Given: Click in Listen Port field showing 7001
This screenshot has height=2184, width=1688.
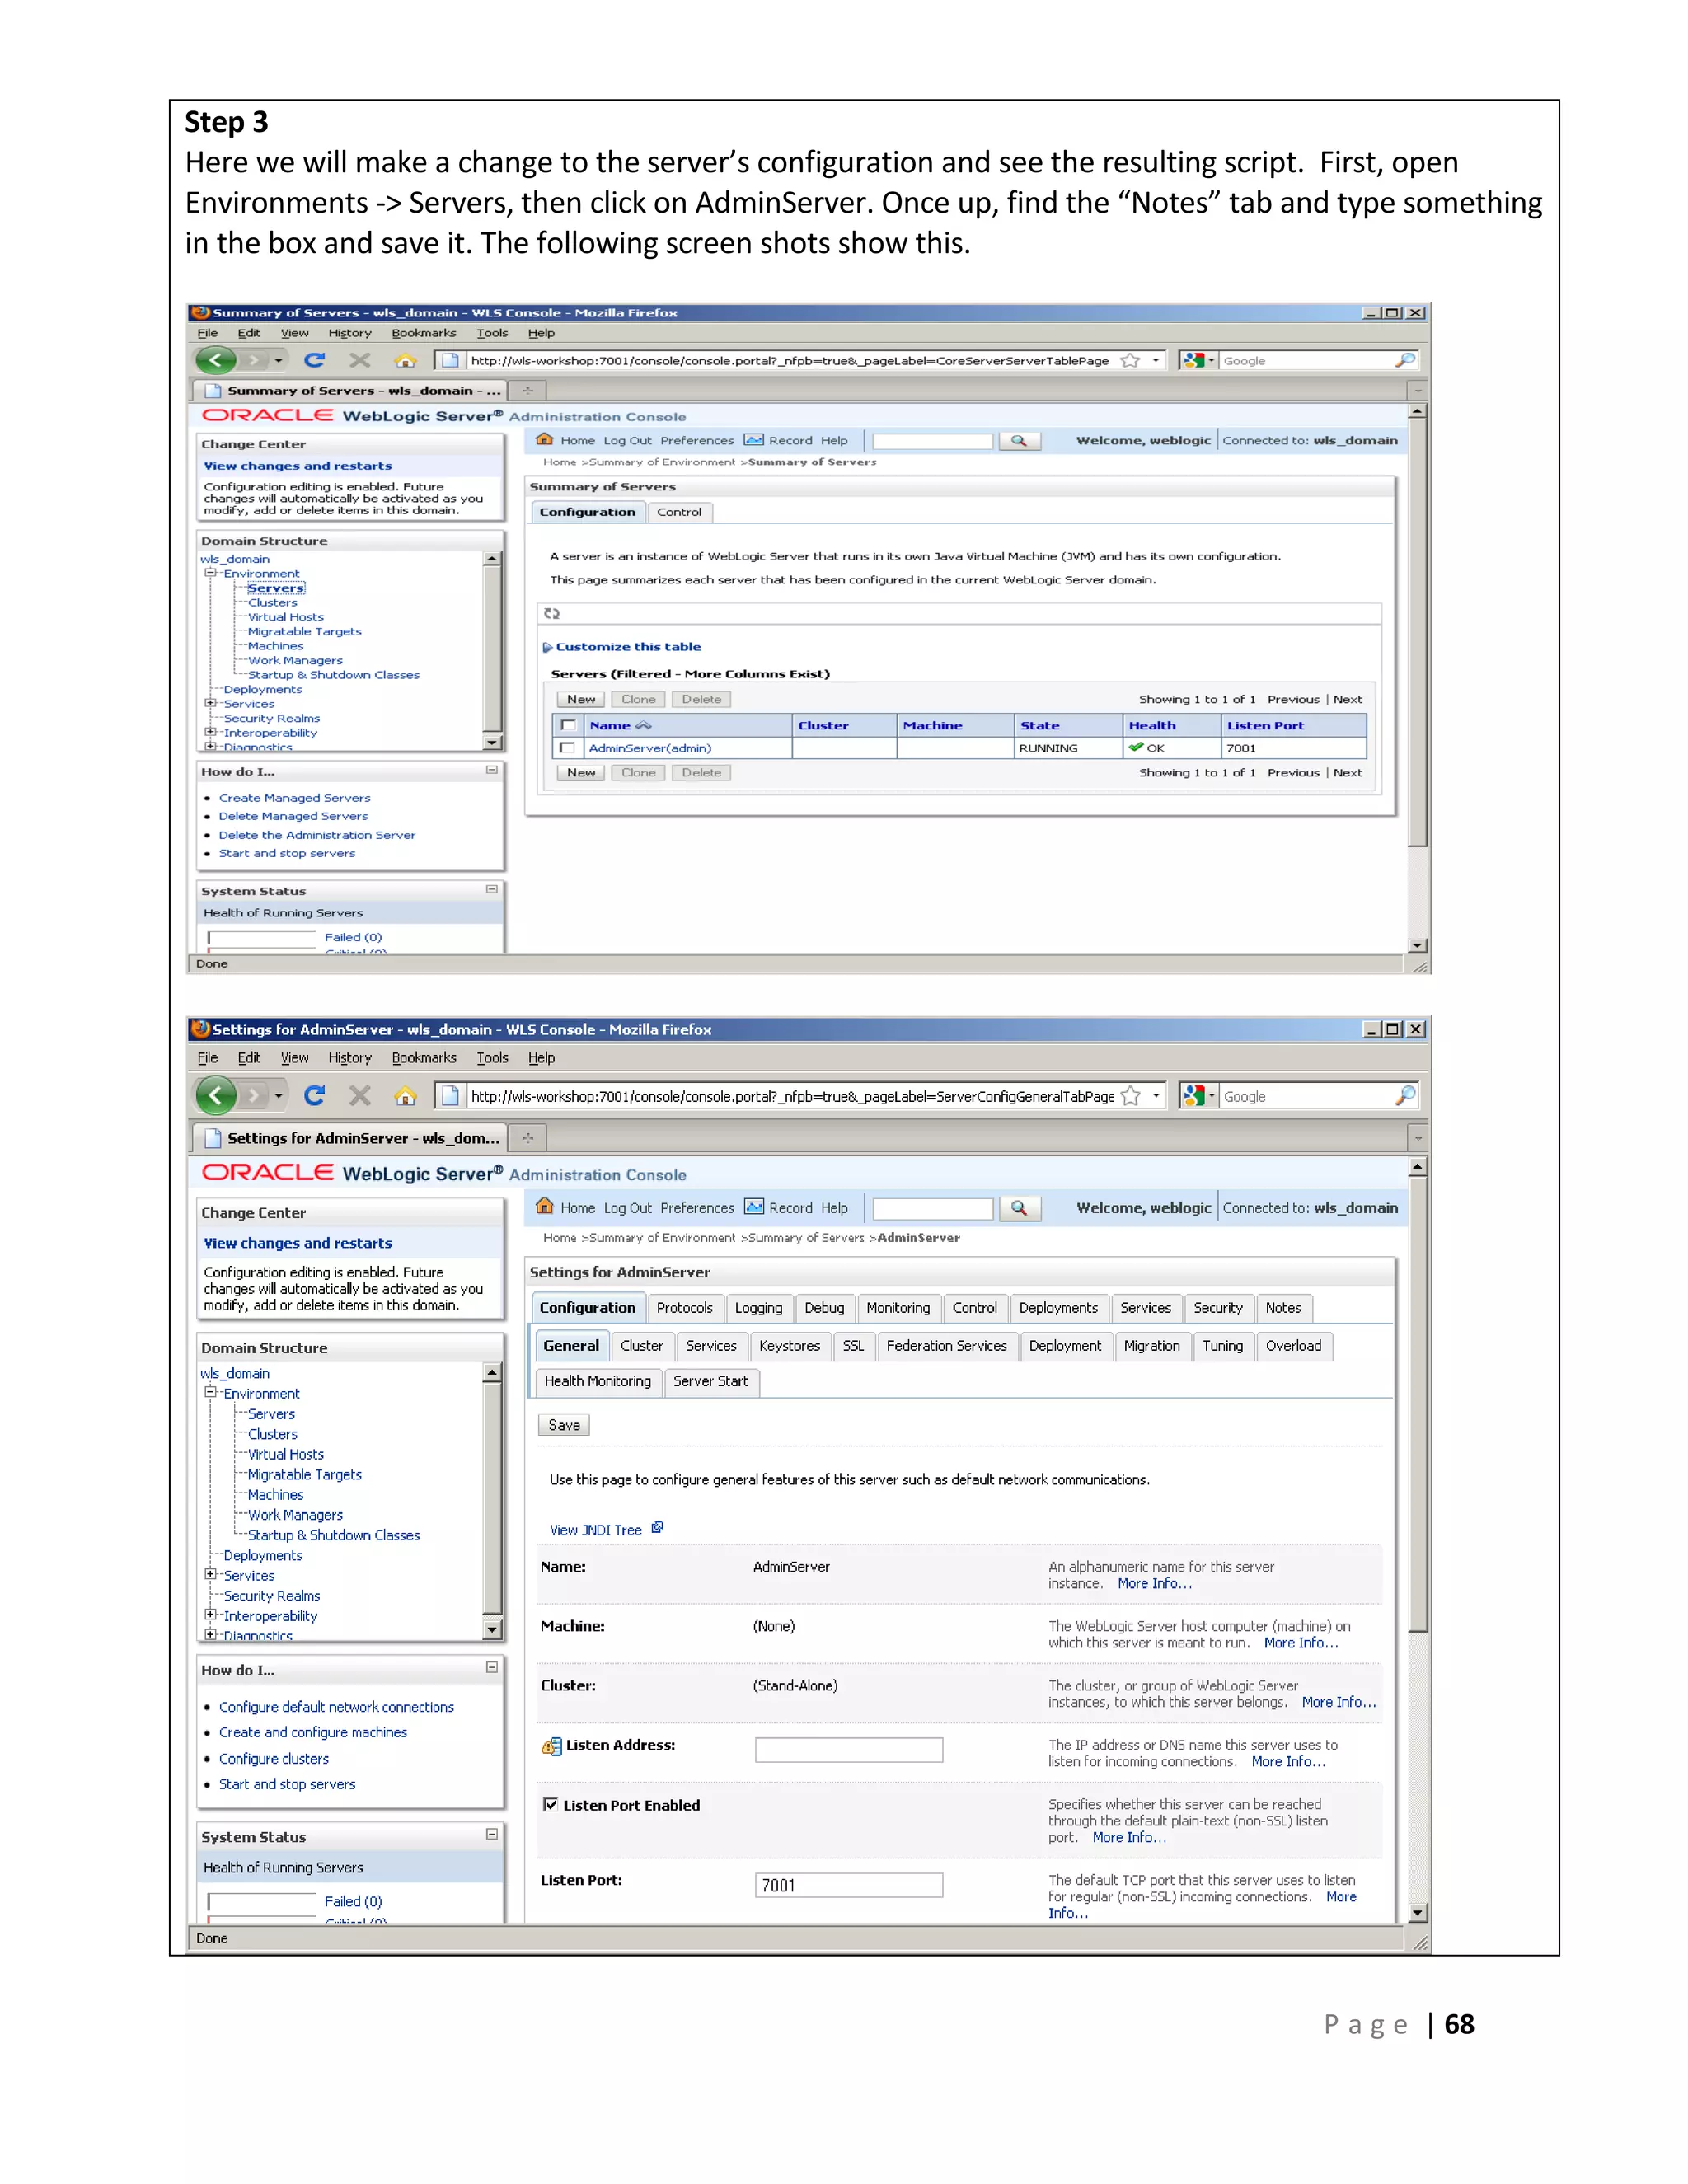Looking at the screenshot, I should pyautogui.click(x=849, y=1885).
